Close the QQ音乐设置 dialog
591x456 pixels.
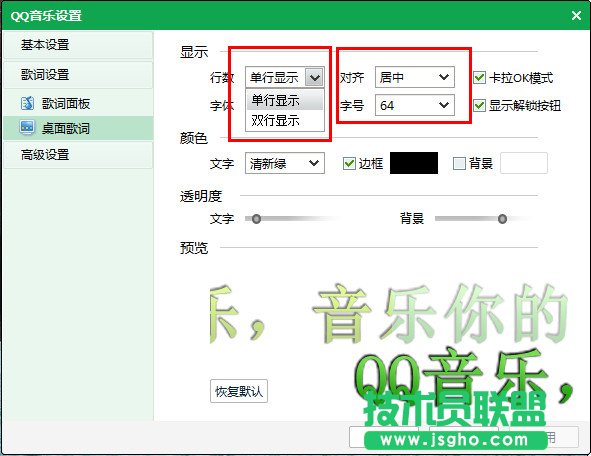[x=576, y=15]
